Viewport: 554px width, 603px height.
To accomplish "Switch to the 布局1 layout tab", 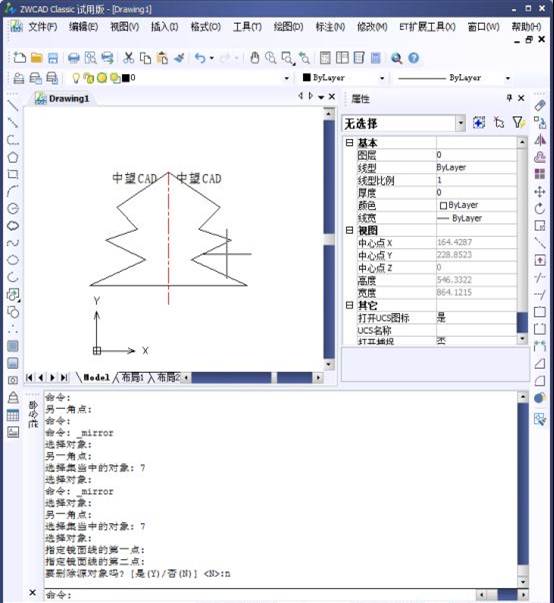I will (x=132, y=378).
